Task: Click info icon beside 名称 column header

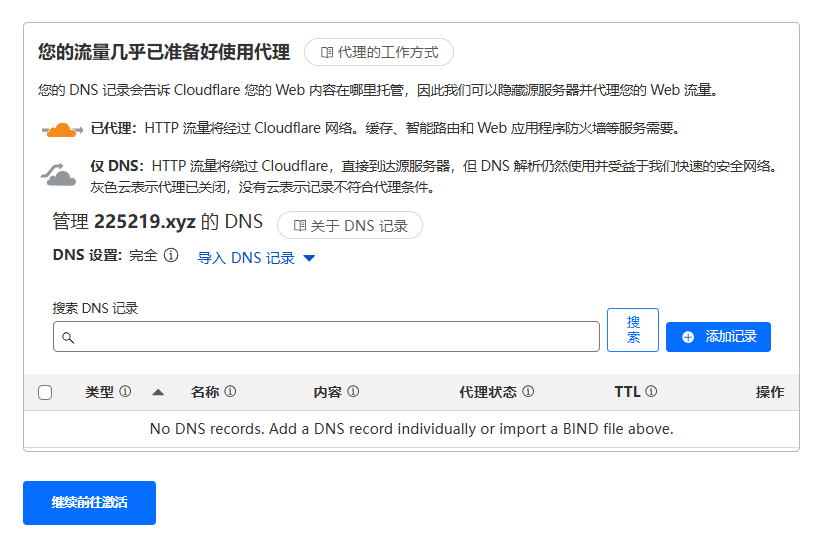Action: (230, 392)
